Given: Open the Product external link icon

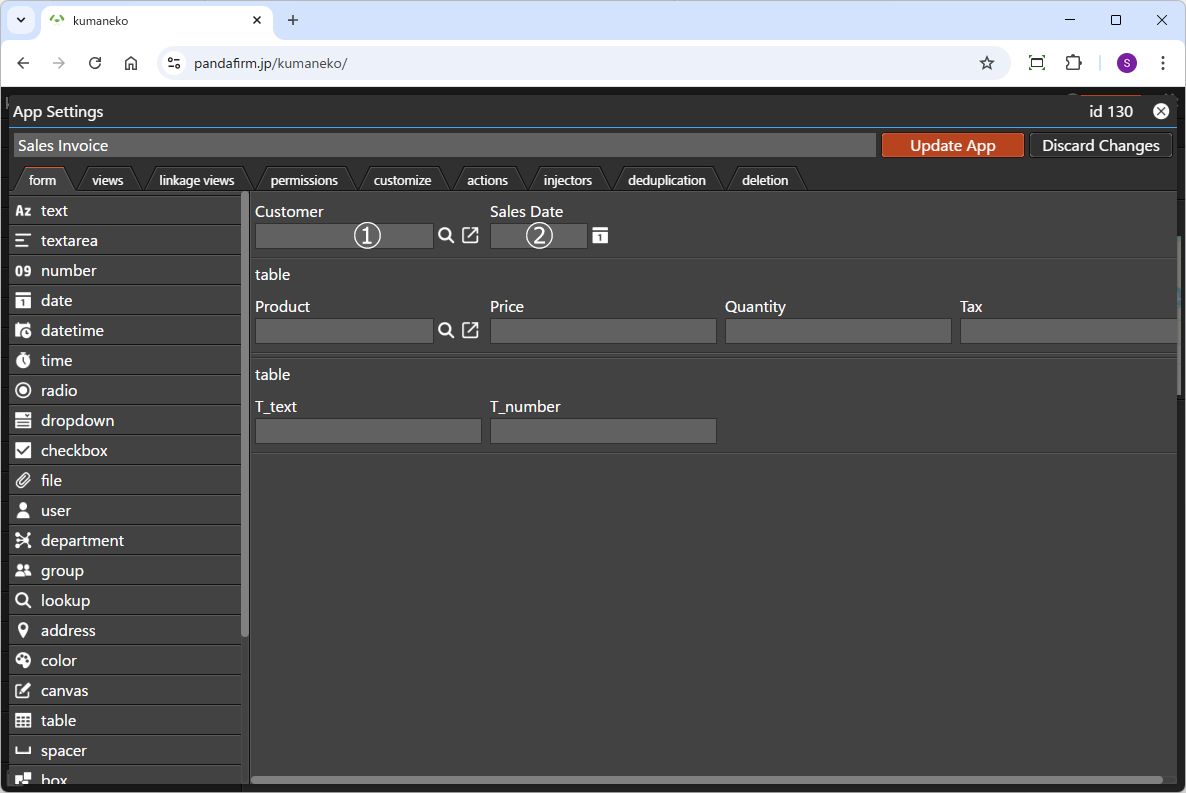Looking at the screenshot, I should tap(470, 331).
